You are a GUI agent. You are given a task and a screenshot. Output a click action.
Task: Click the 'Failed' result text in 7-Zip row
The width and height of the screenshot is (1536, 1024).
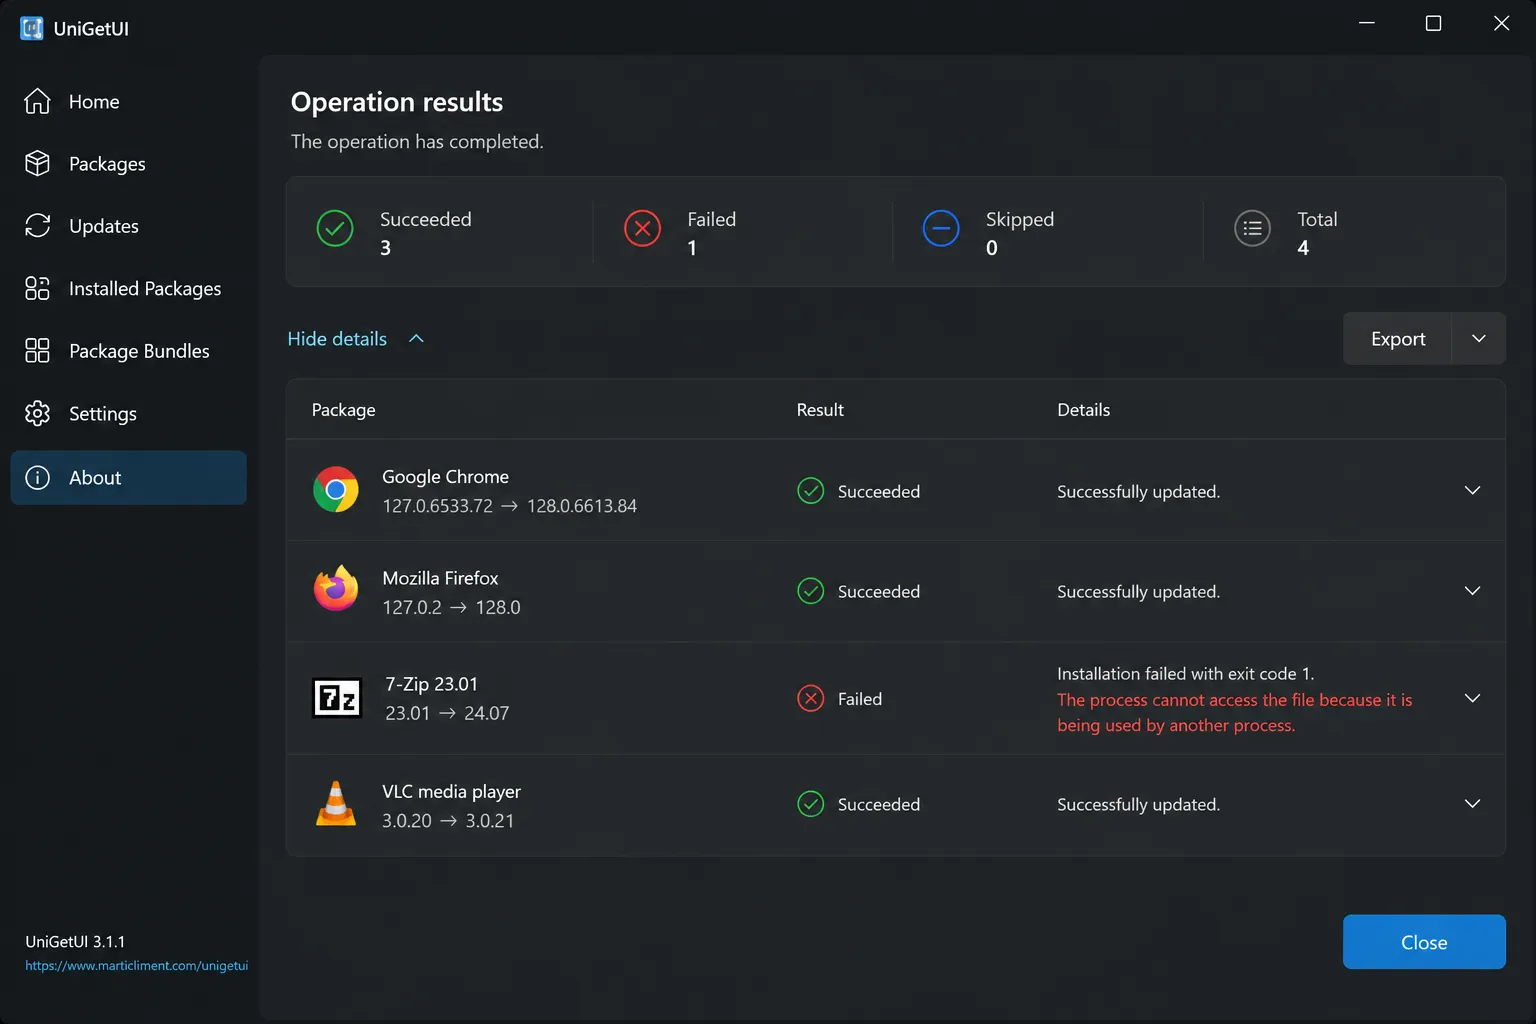click(860, 698)
